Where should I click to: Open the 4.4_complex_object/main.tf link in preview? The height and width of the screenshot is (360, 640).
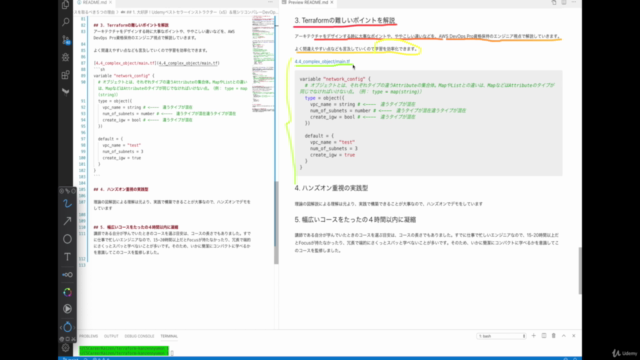coord(322,62)
